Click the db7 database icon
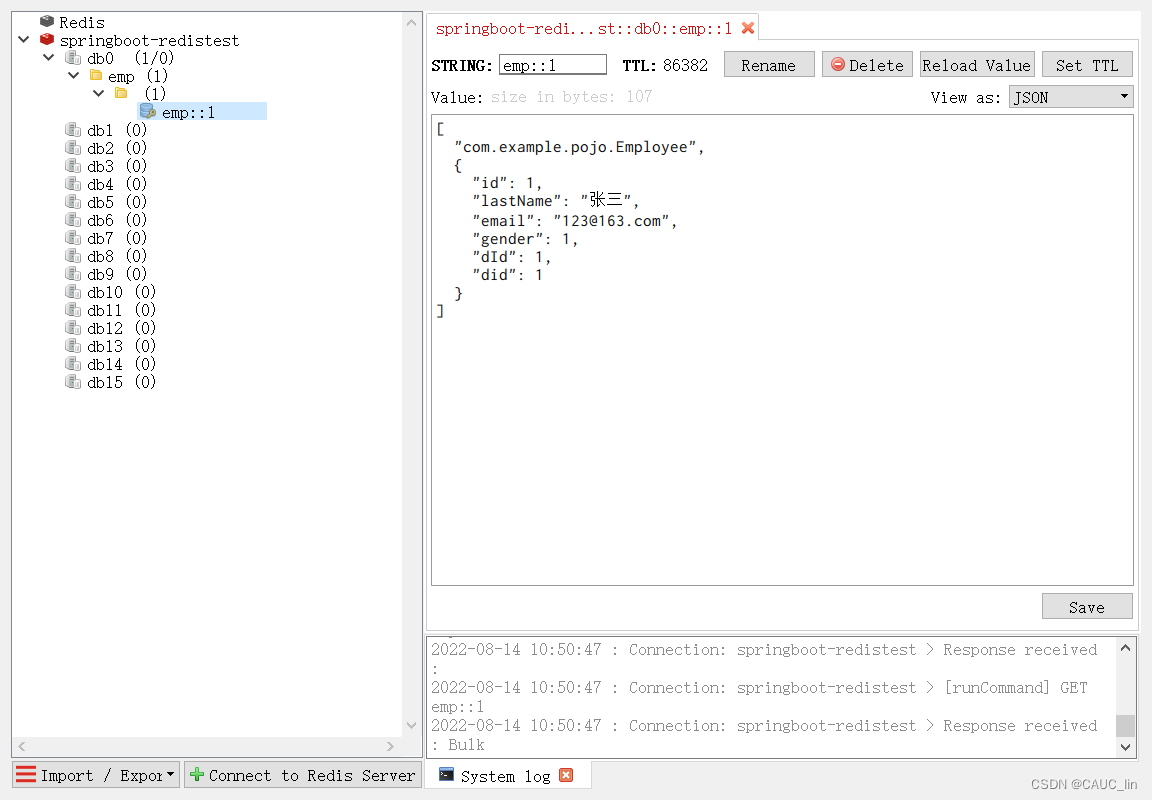Viewport: 1152px width, 800px height. 73,237
